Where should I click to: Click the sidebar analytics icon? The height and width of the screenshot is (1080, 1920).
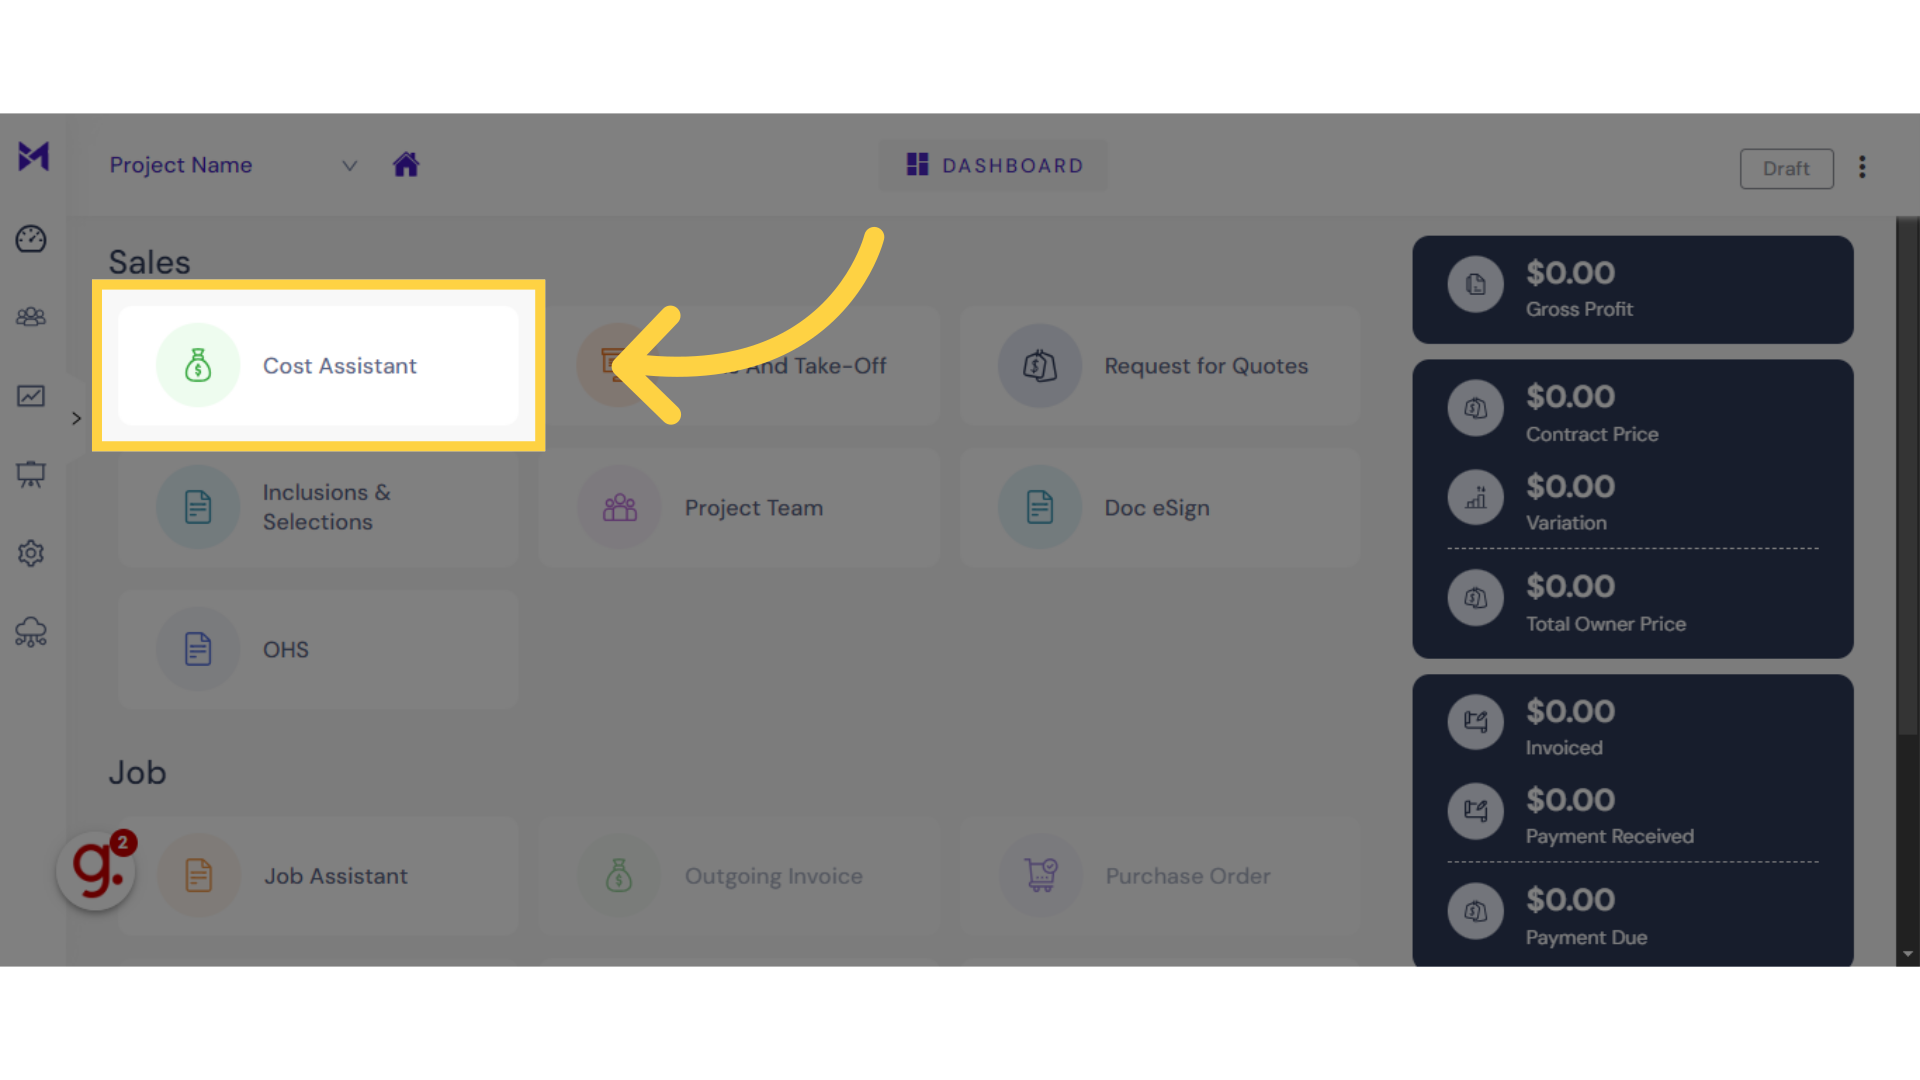point(33,396)
